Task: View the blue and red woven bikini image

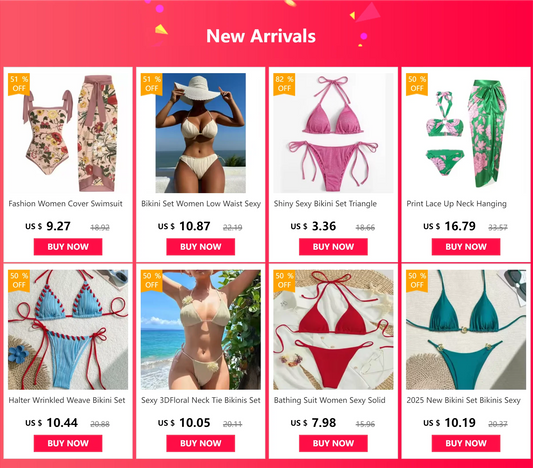Action: (68, 330)
